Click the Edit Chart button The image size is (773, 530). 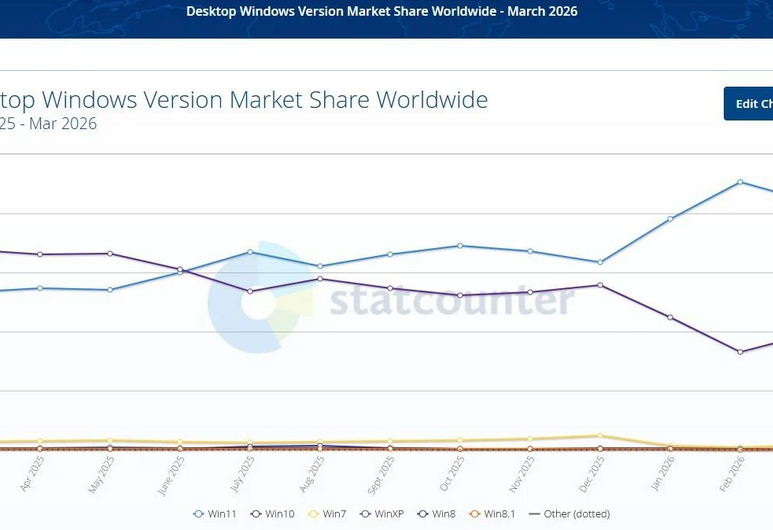752,104
